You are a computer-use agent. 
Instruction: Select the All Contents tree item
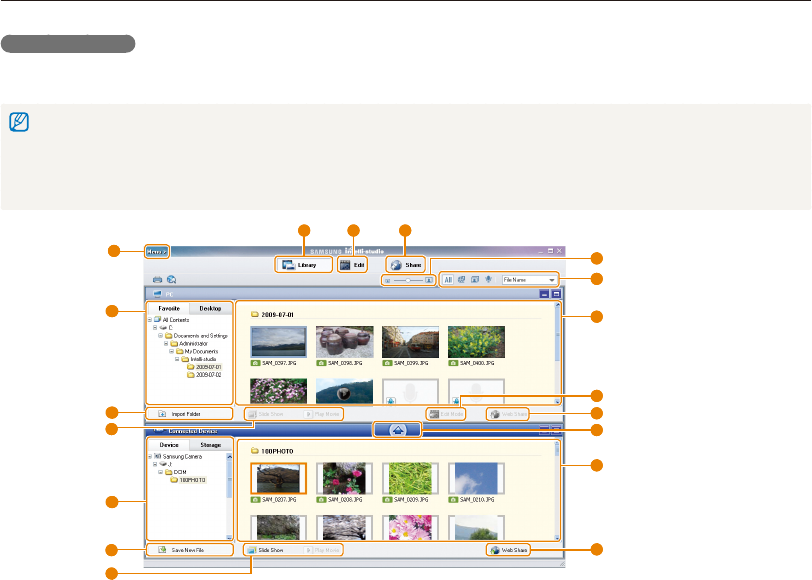171,320
